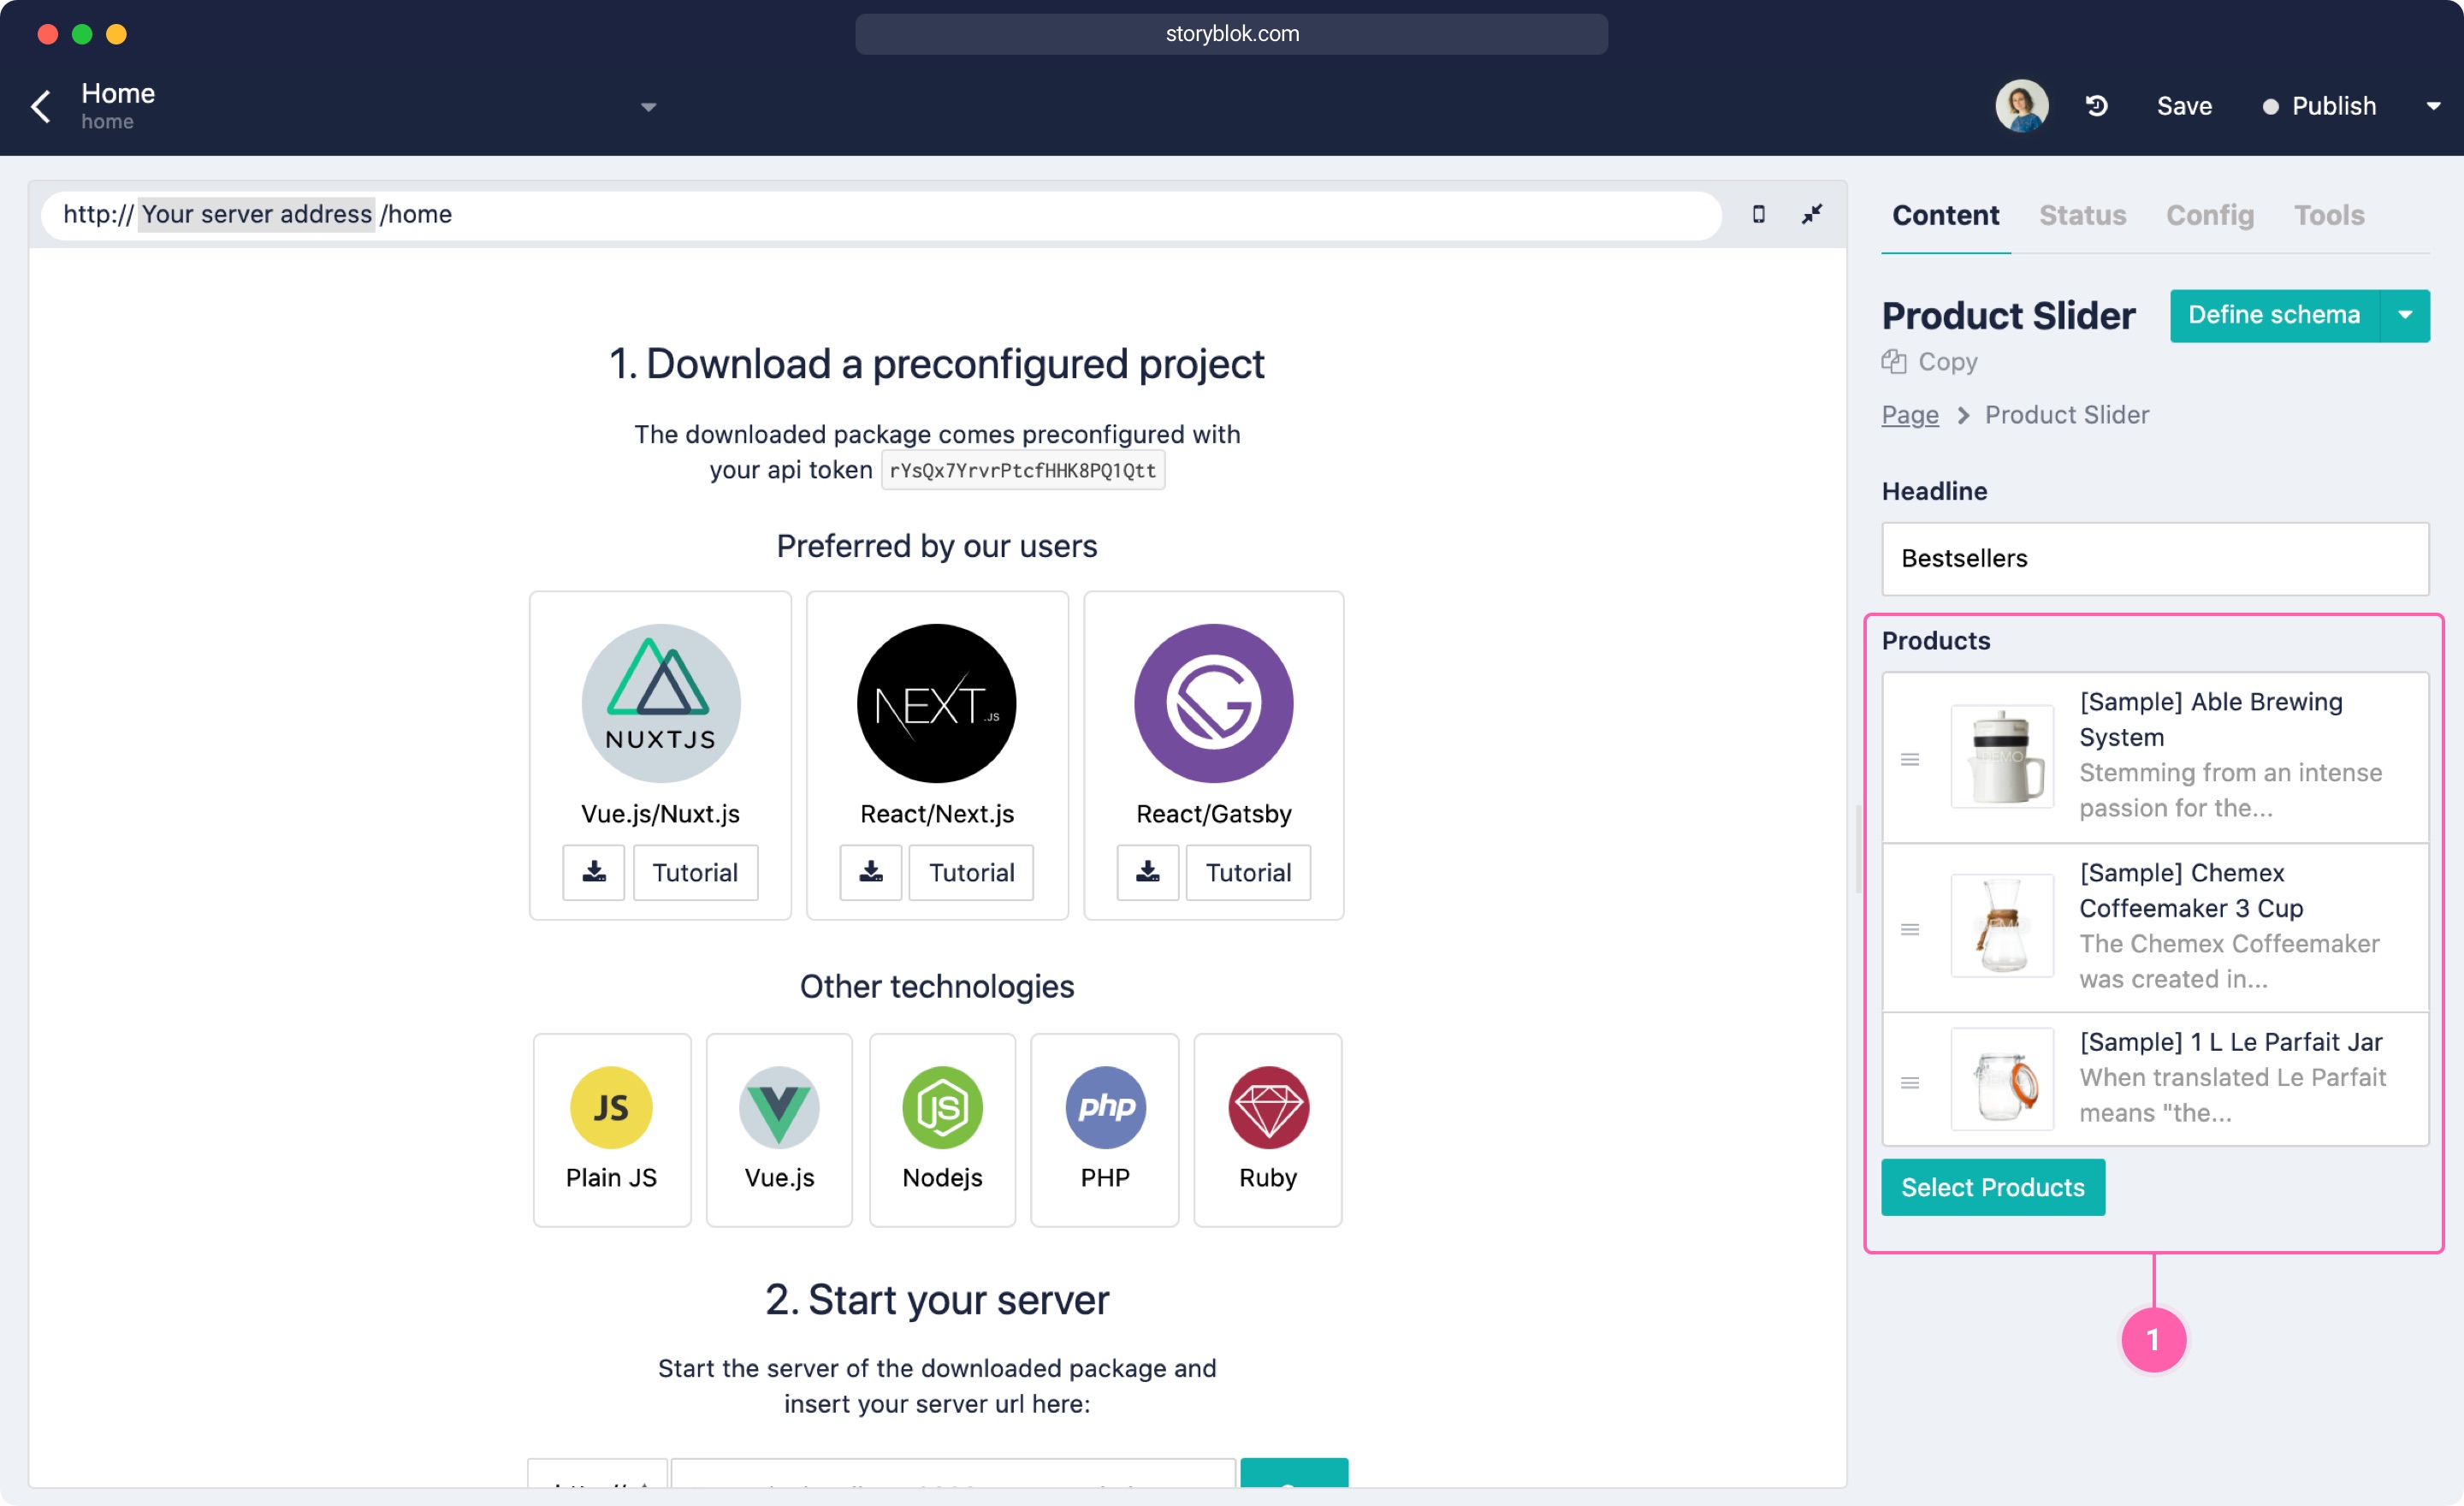Choose the Vue.js technology card
The height and width of the screenshot is (1506, 2464).
[x=779, y=1129]
